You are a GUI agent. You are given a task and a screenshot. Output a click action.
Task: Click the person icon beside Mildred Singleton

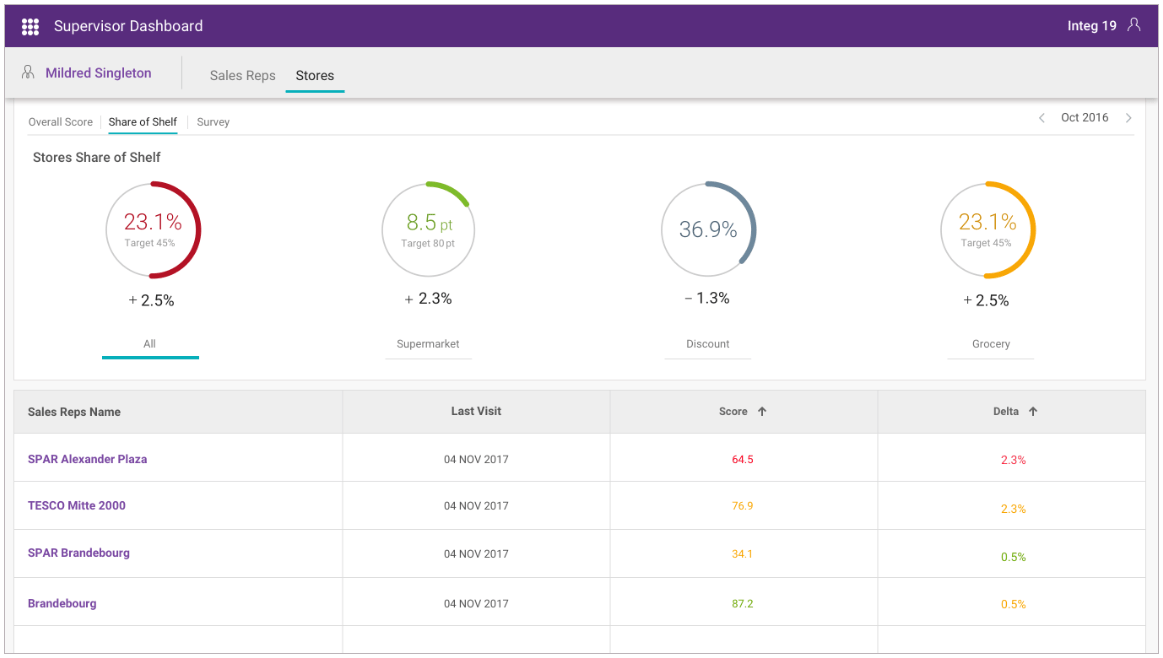click(28, 73)
